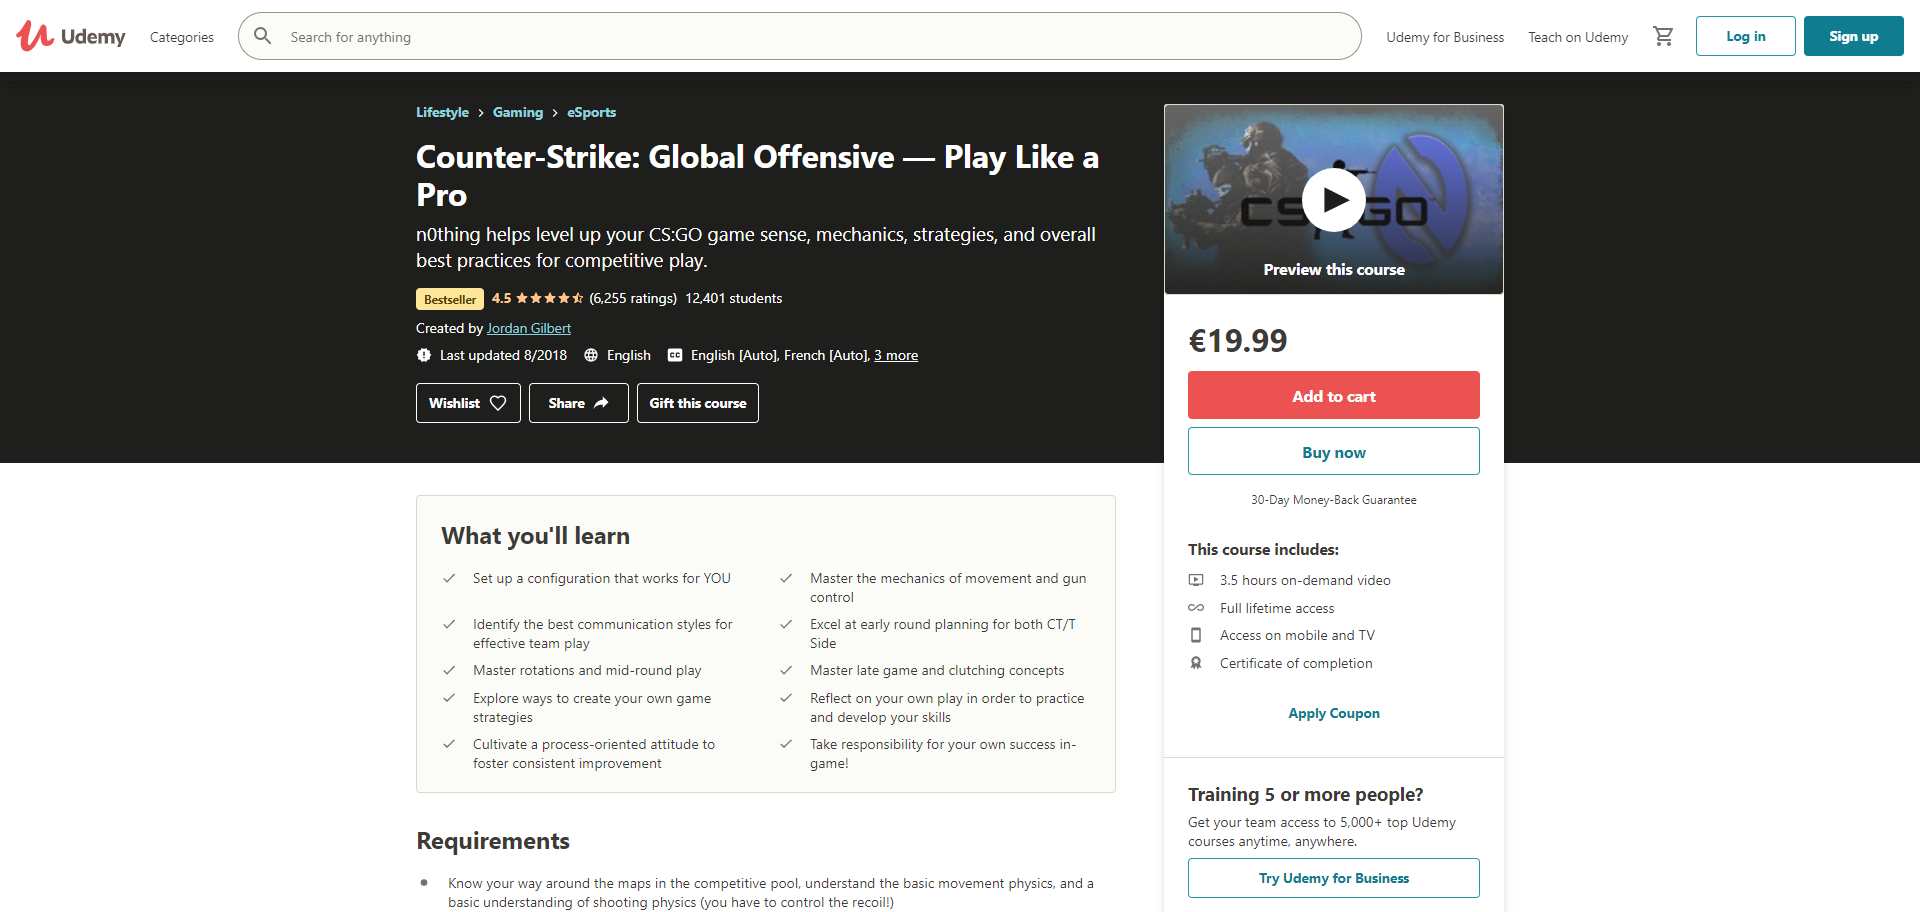1920x912 pixels.
Task: Click the 12,401 students text
Action: pyautogui.click(x=734, y=298)
